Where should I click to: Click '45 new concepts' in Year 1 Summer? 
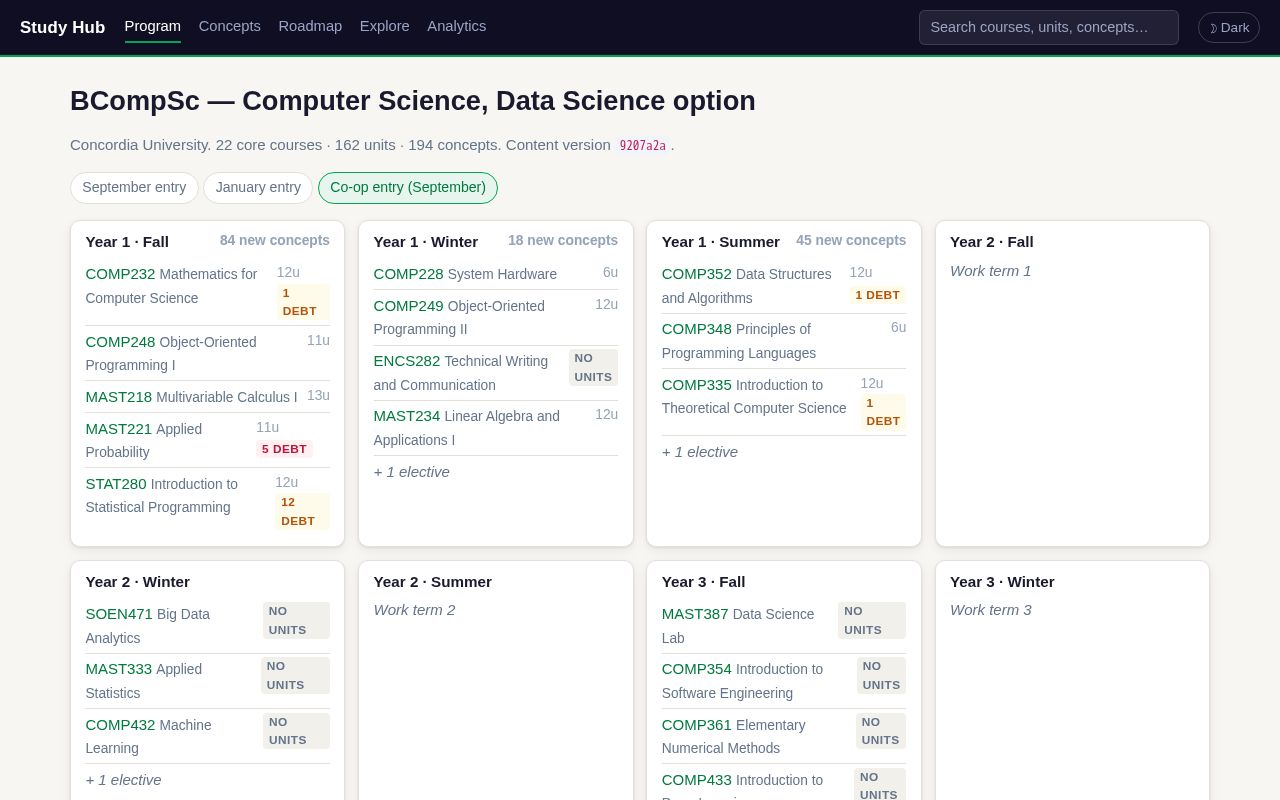(851, 240)
